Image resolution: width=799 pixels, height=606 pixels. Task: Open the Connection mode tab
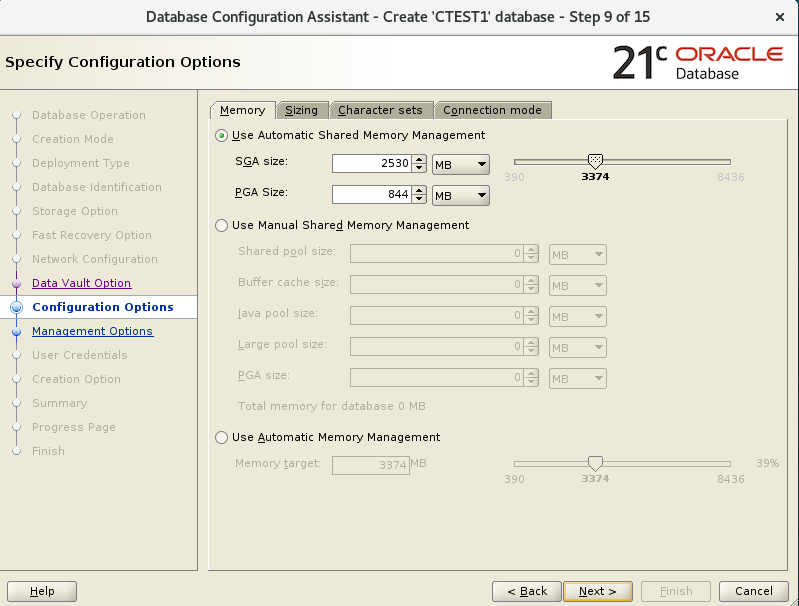(493, 110)
